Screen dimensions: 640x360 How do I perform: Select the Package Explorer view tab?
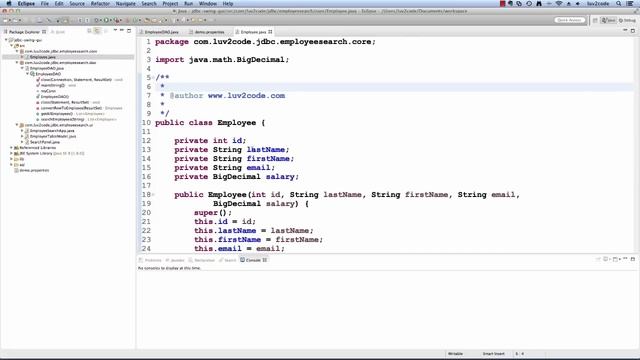pyautogui.click(x=24, y=31)
